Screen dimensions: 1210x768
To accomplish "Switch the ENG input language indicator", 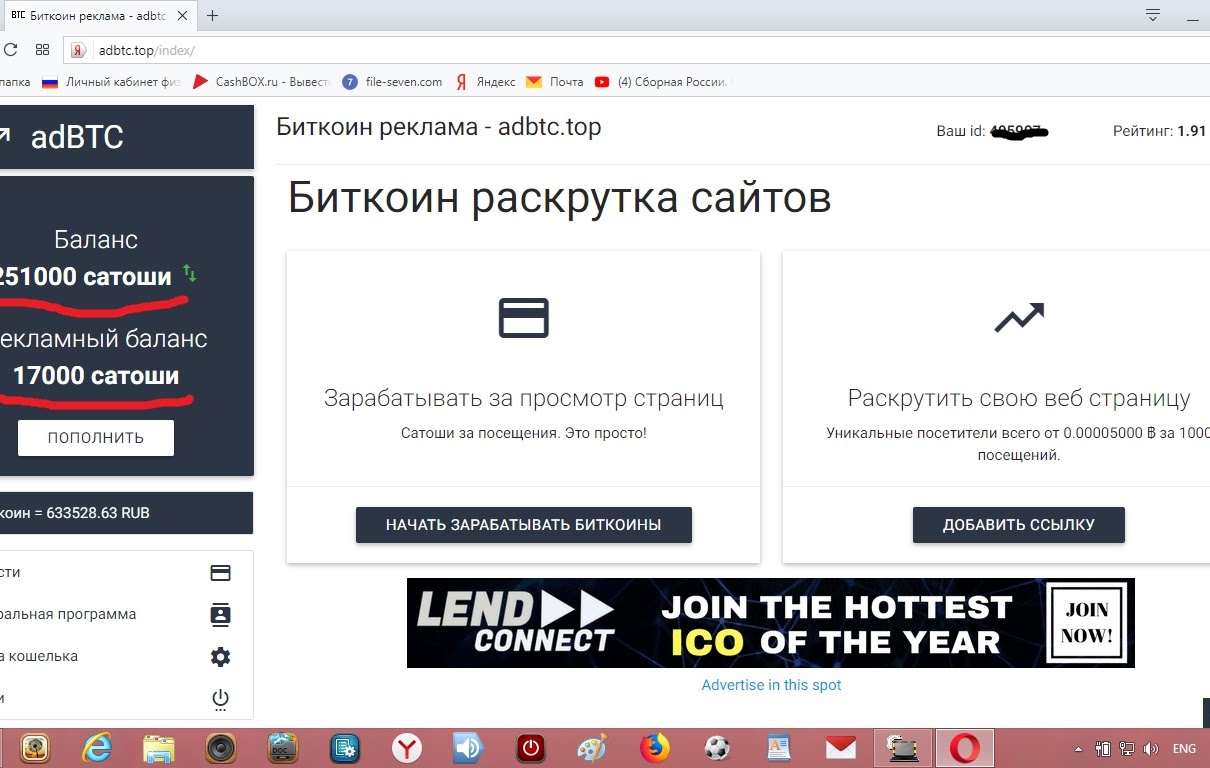I will pyautogui.click(x=1184, y=748).
